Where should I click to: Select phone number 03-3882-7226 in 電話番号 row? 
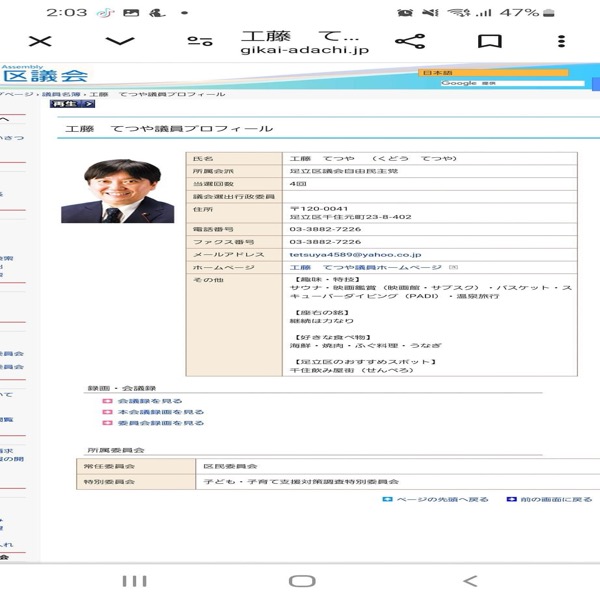325,229
